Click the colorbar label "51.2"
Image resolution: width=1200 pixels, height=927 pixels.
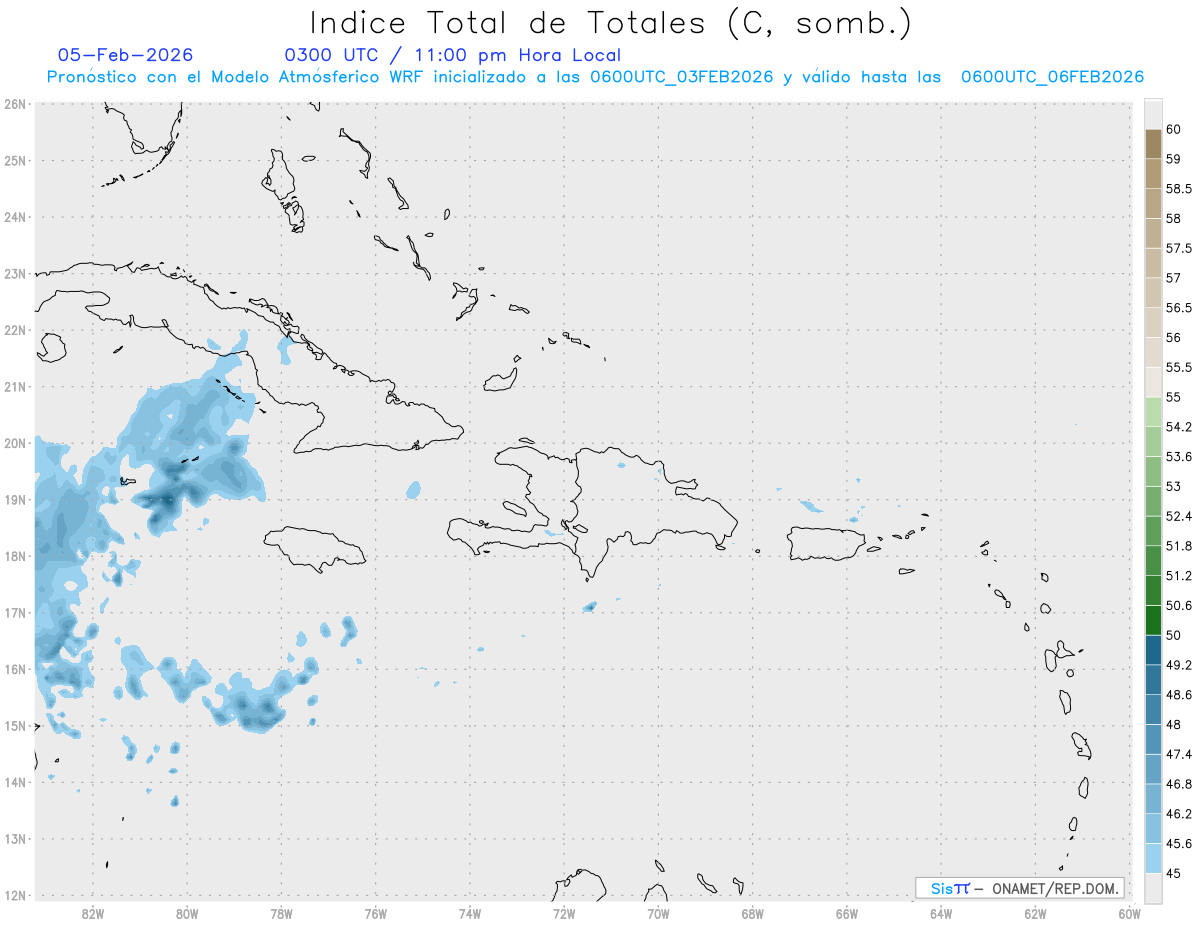[x=1179, y=576]
